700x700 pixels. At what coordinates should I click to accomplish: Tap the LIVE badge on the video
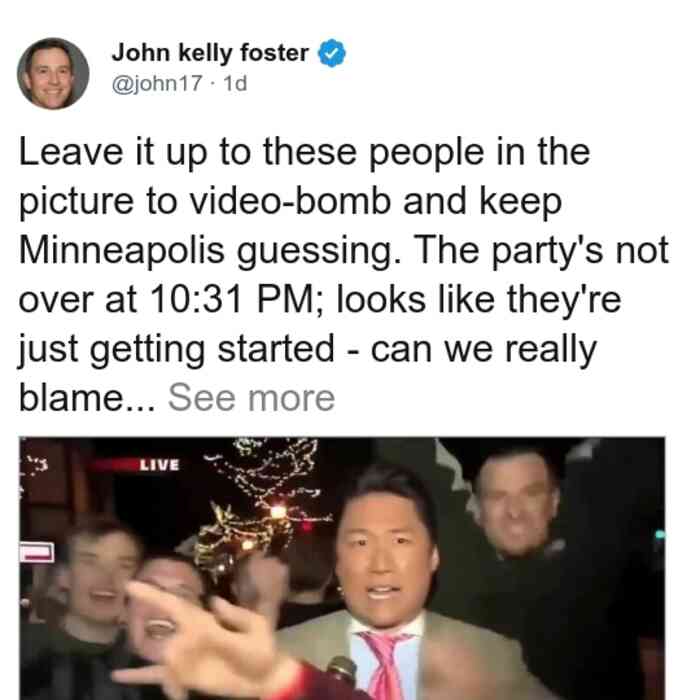click(159, 465)
